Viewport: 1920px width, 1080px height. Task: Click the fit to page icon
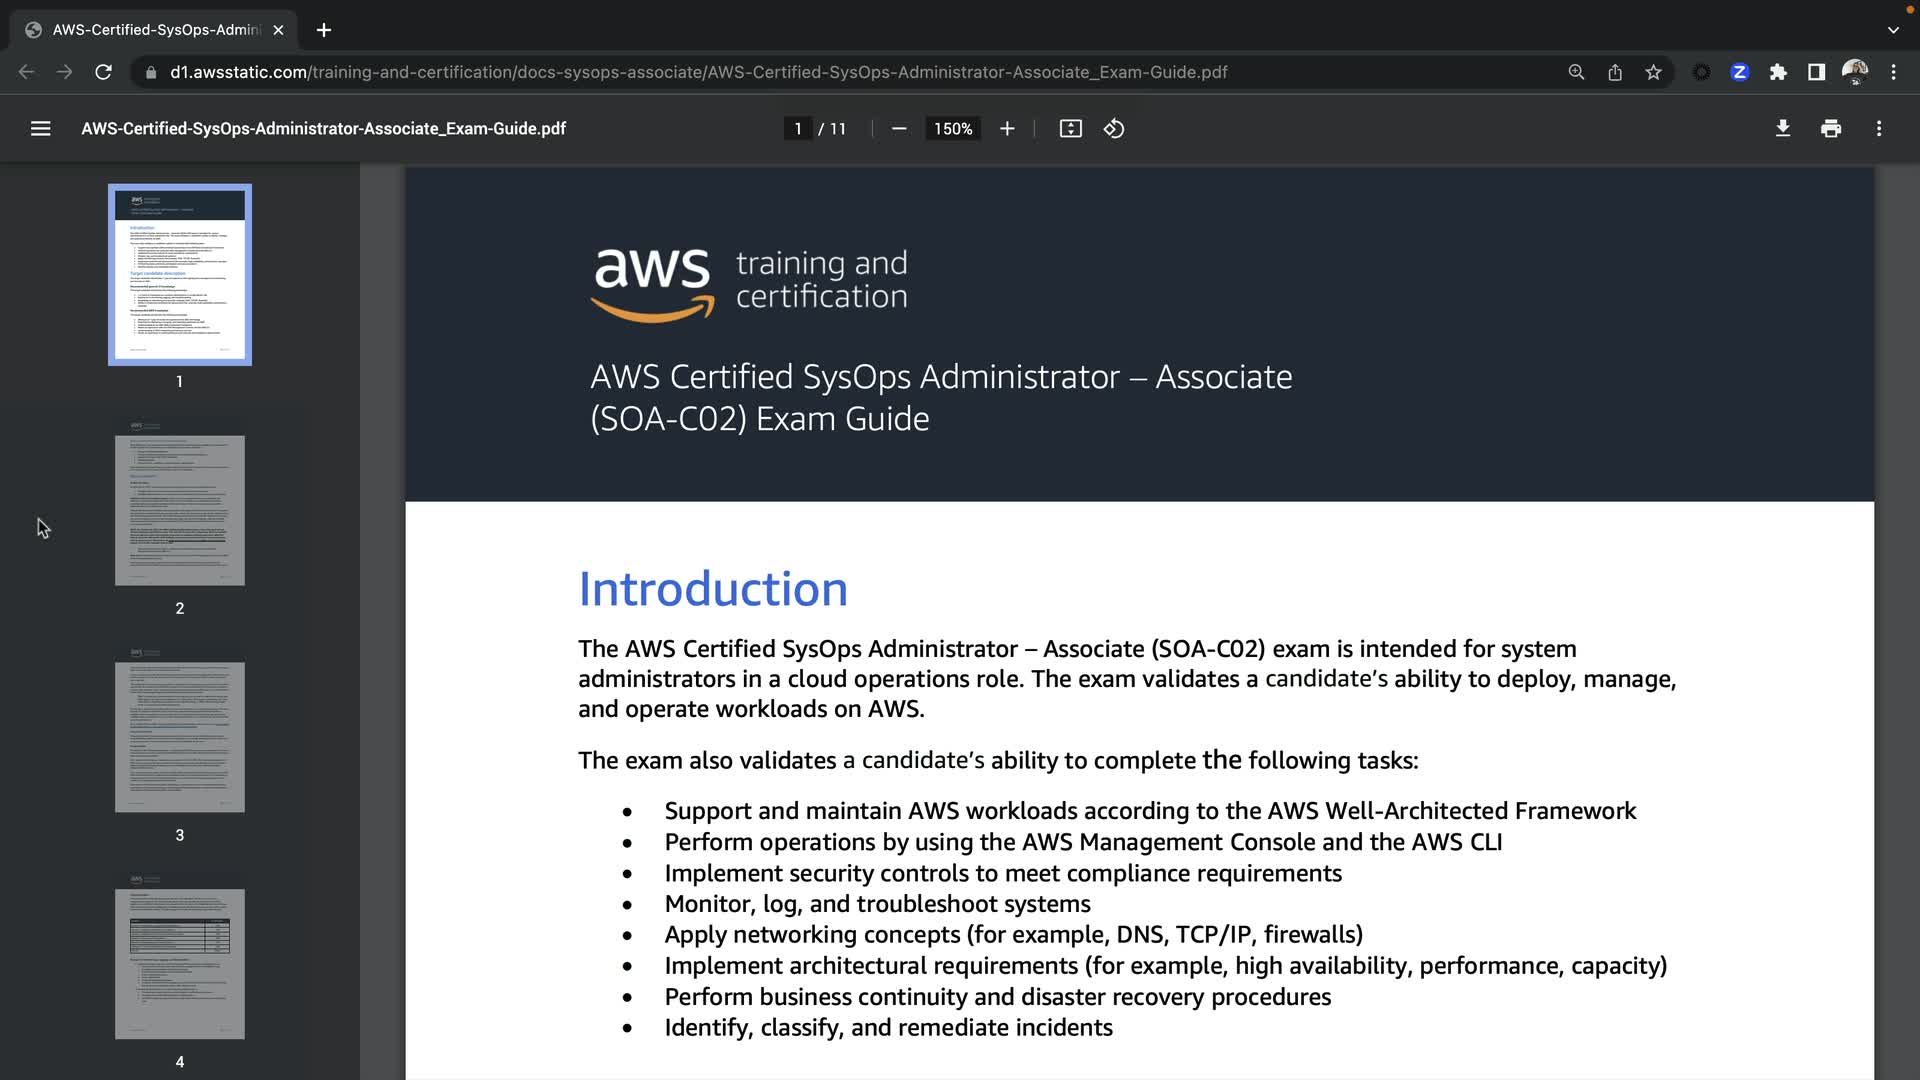click(1070, 129)
